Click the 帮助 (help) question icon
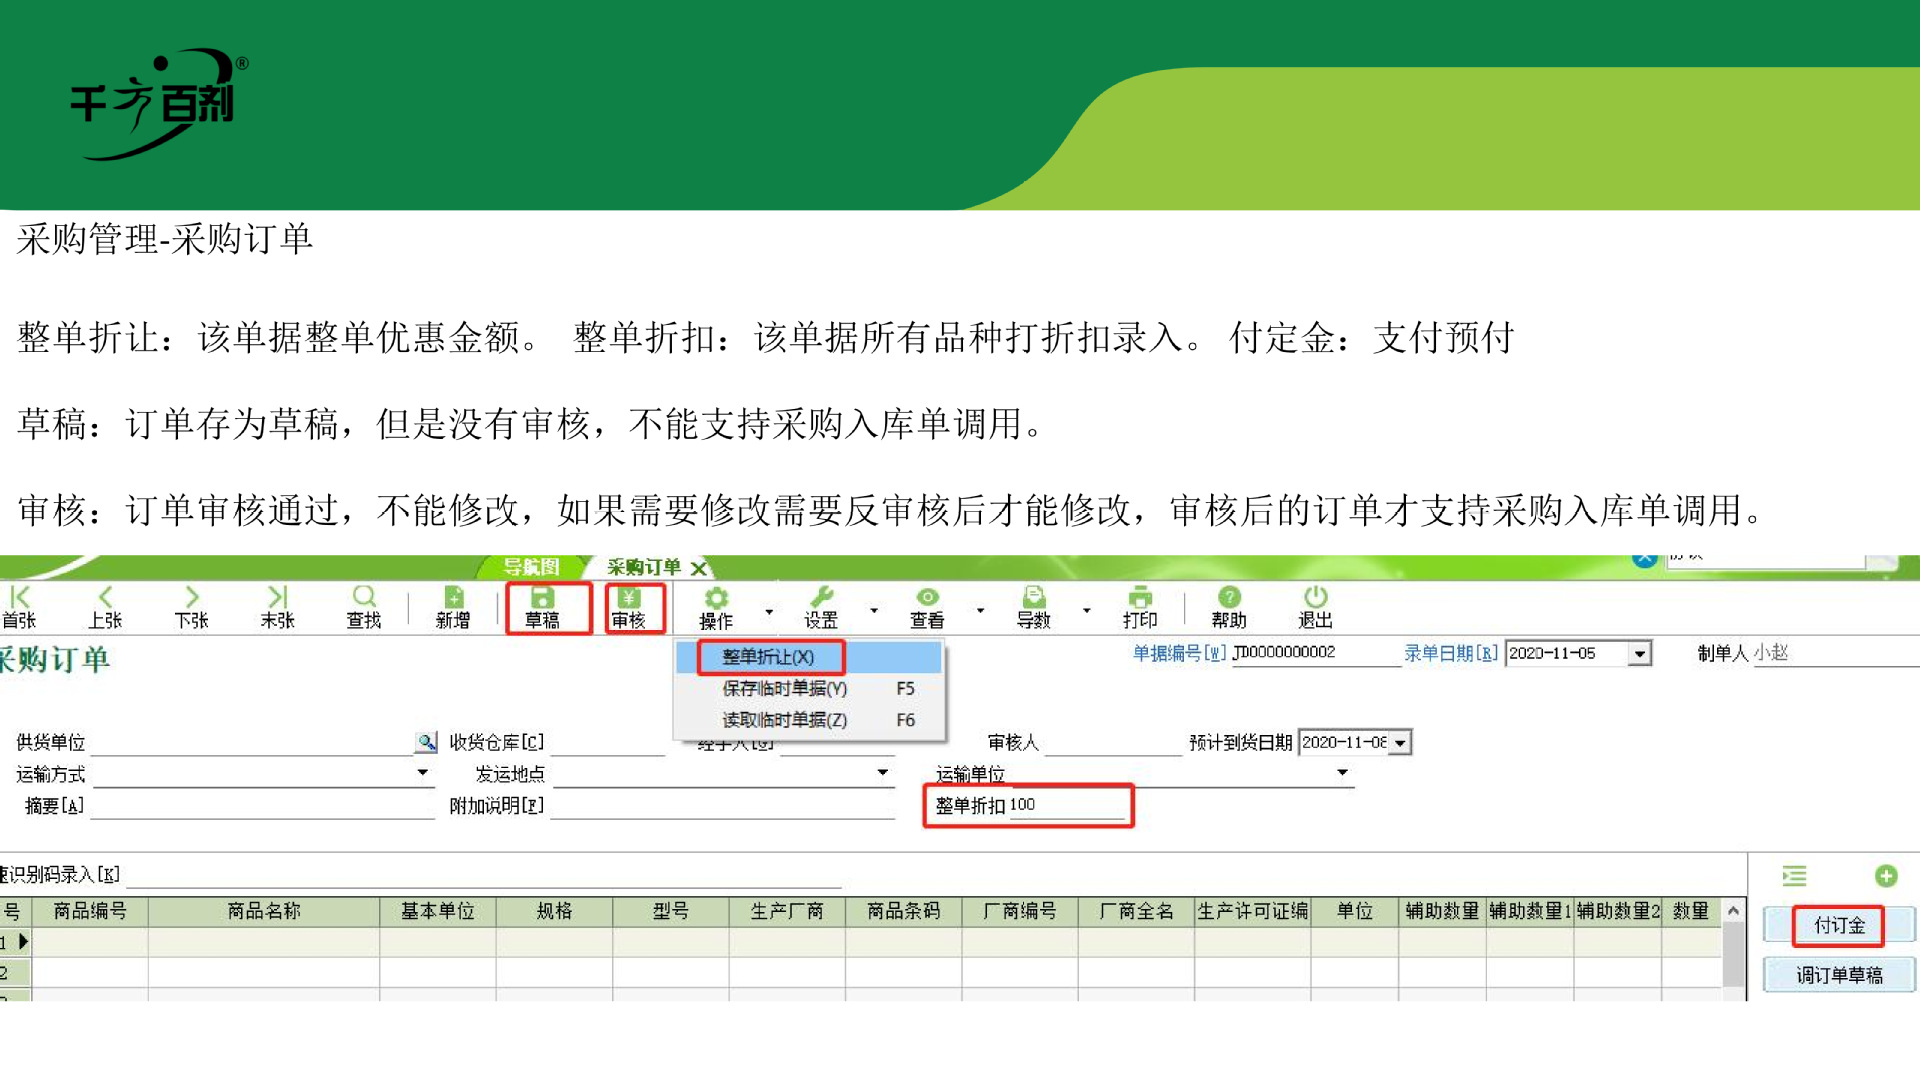Image resolution: width=1920 pixels, height=1080 pixels. [1229, 598]
